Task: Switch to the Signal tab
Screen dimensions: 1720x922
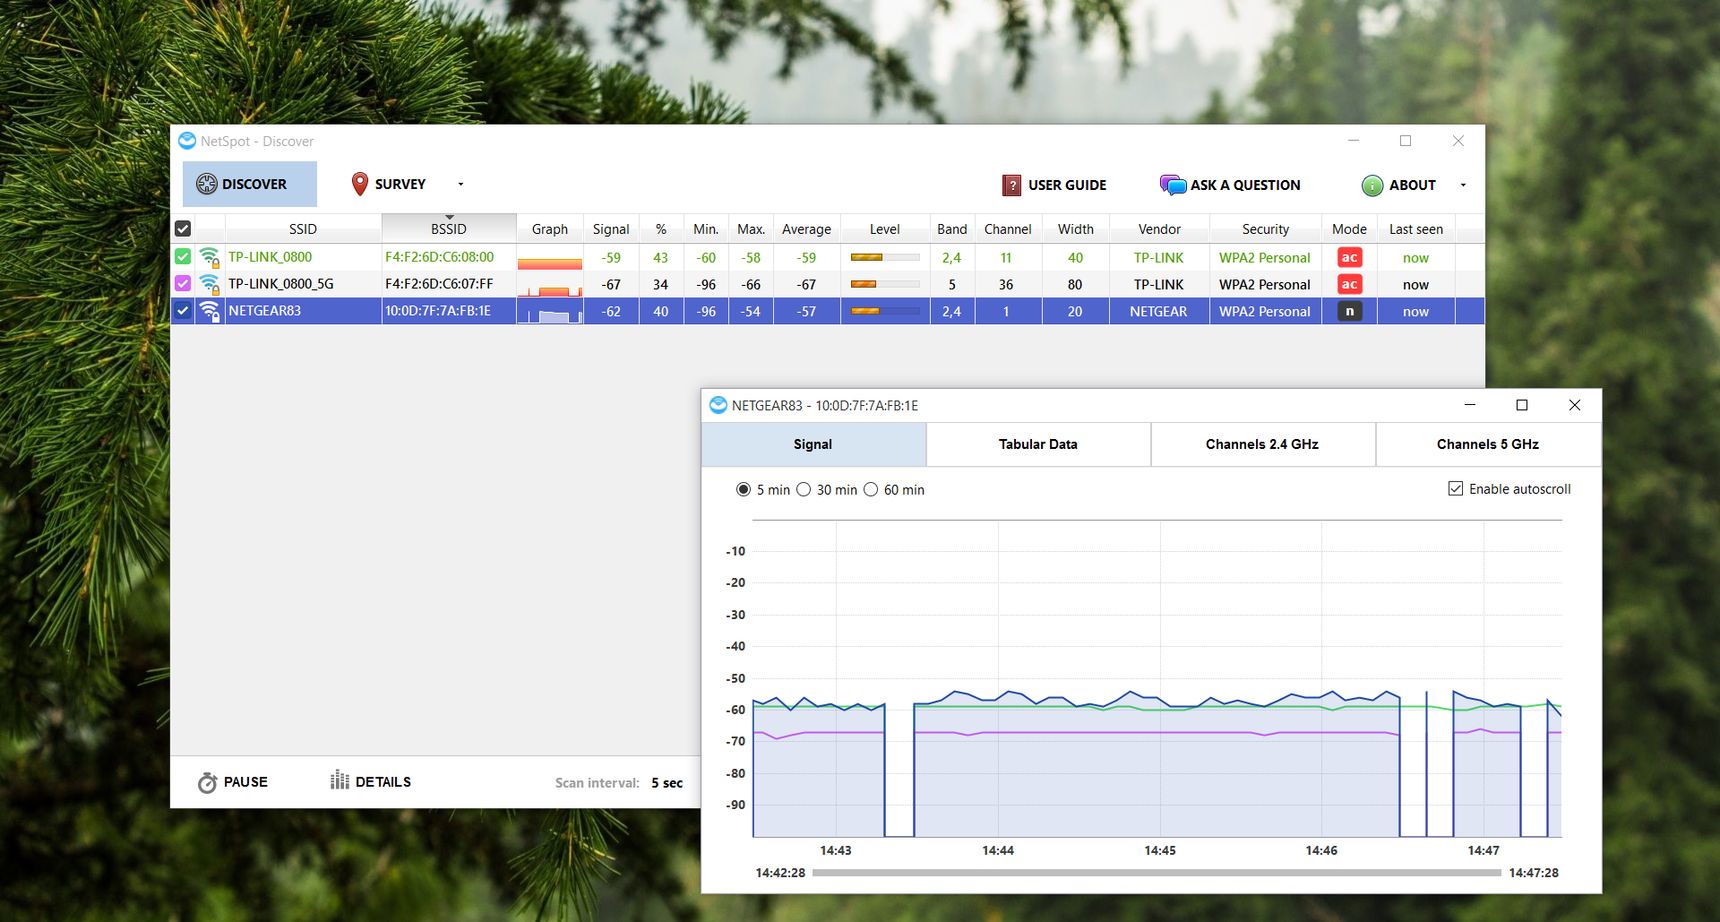Action: pyautogui.click(x=813, y=444)
